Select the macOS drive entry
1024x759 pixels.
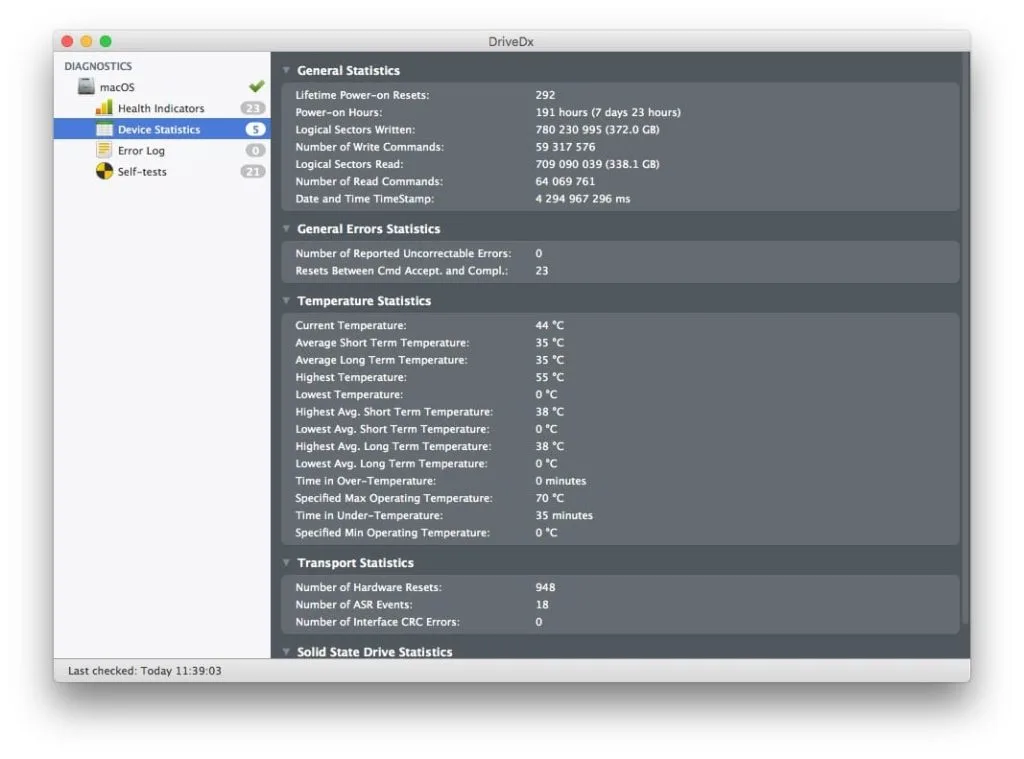point(162,86)
